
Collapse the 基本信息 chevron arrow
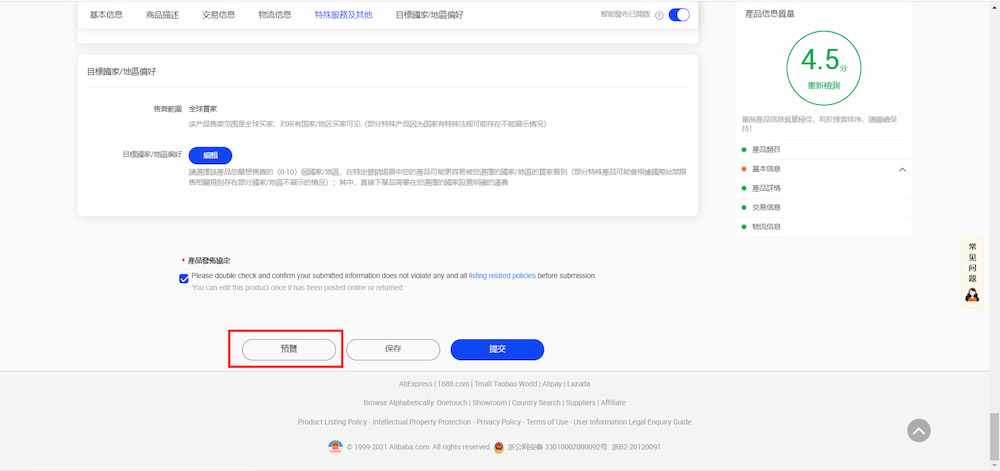902,170
